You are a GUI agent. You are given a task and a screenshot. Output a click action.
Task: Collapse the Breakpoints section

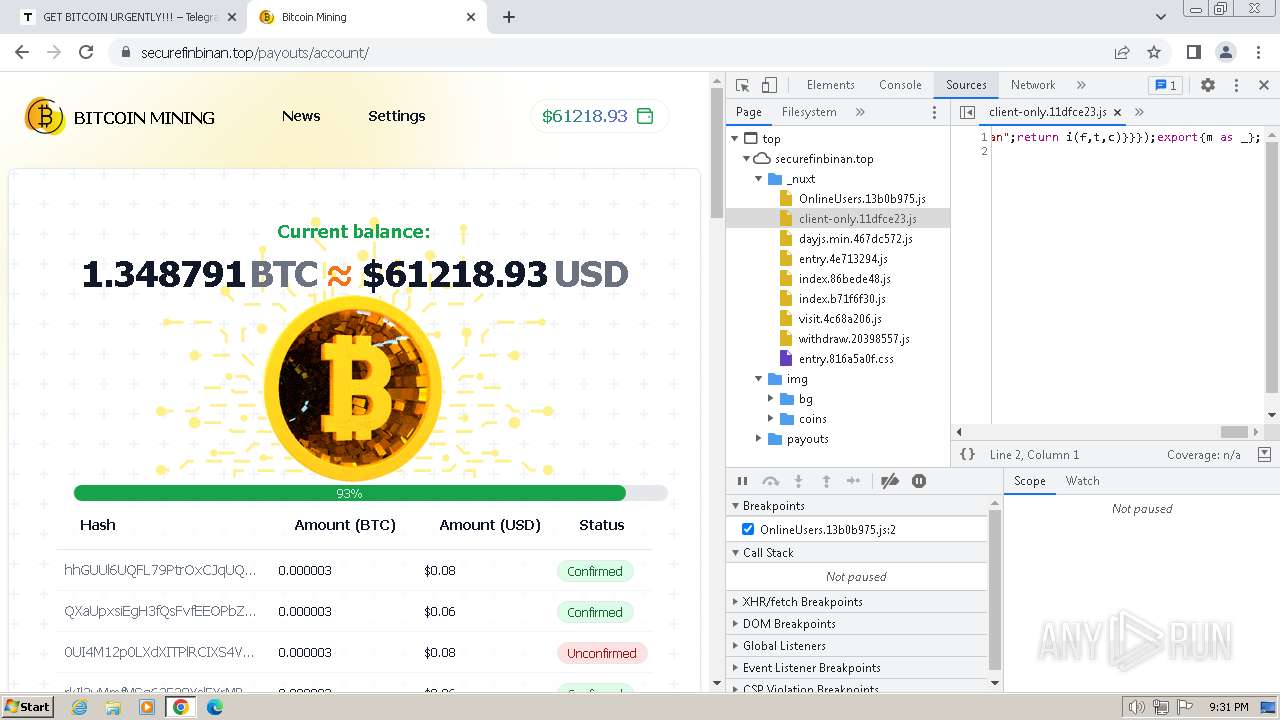pyautogui.click(x=857, y=506)
